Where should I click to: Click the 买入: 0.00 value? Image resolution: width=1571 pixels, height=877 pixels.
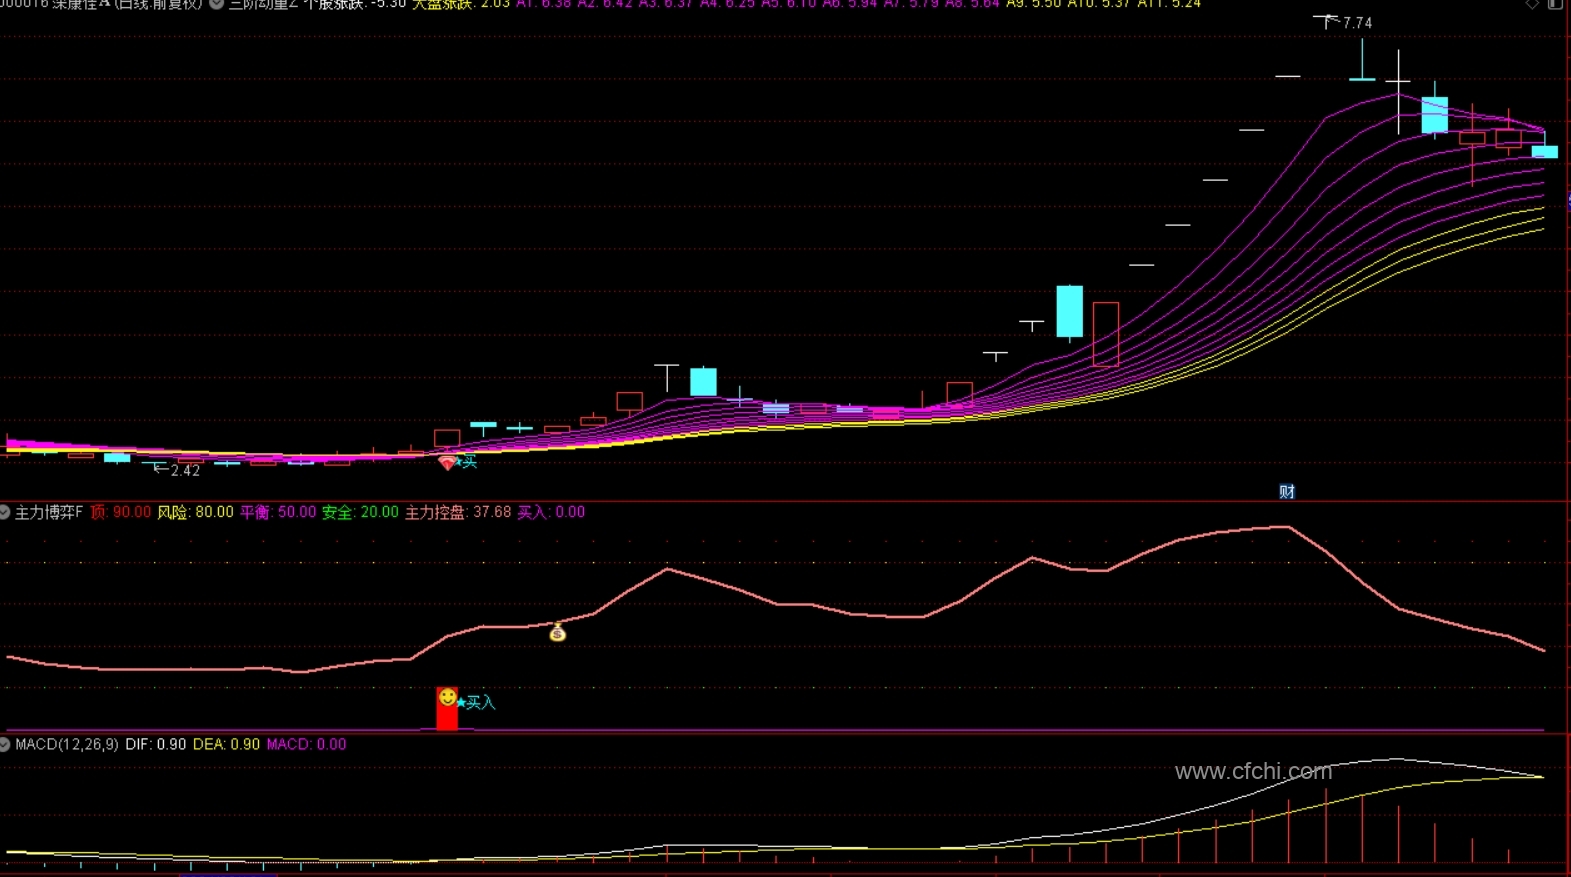coord(551,512)
